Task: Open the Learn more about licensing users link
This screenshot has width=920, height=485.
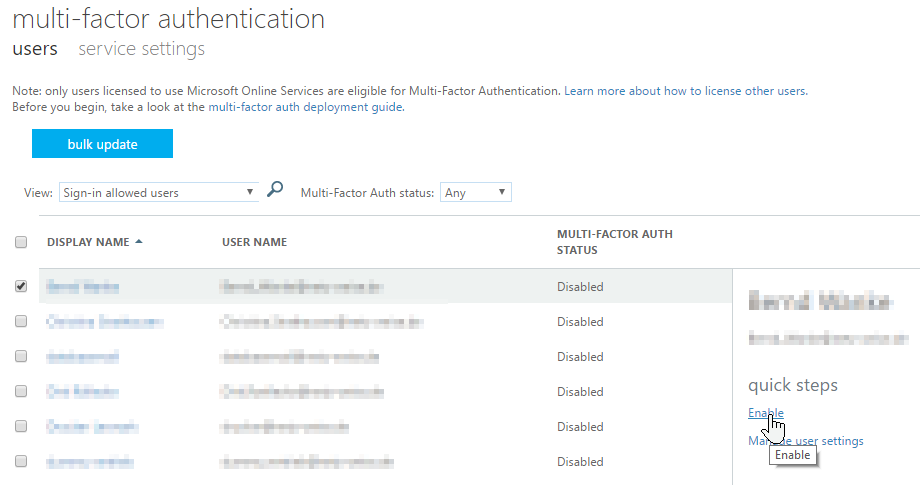Action: coord(685,91)
